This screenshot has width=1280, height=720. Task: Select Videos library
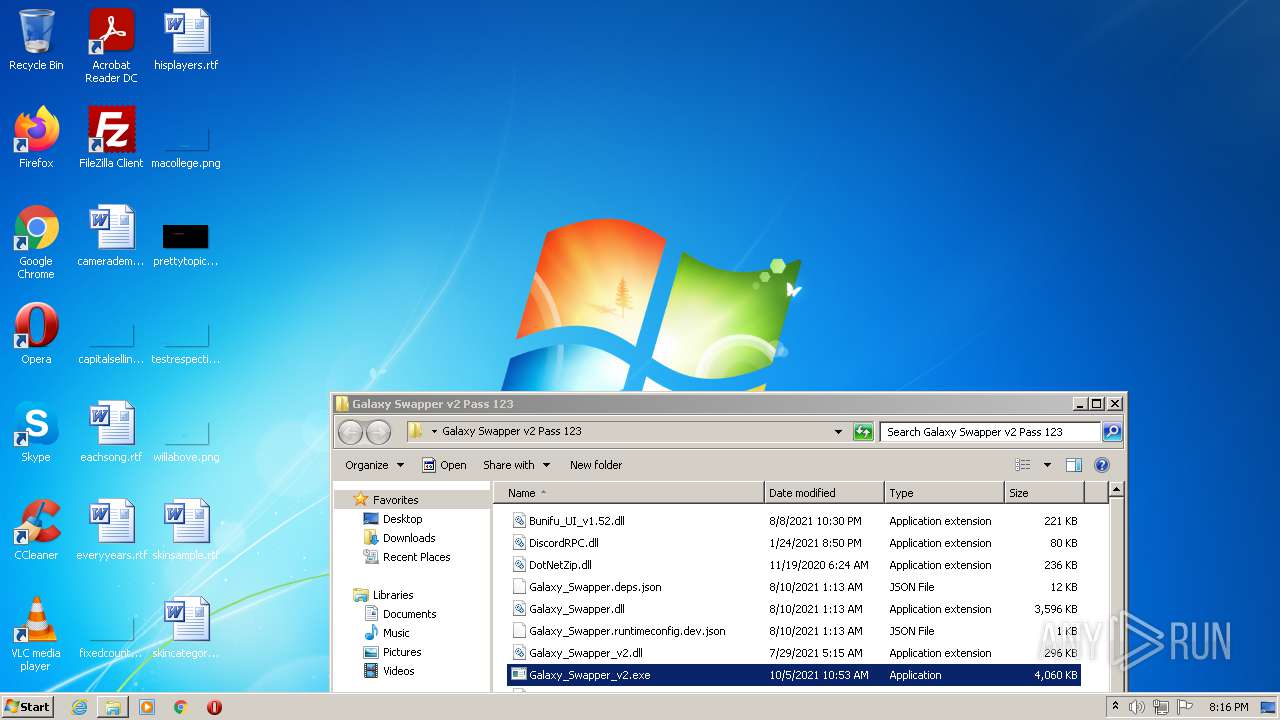(x=398, y=671)
